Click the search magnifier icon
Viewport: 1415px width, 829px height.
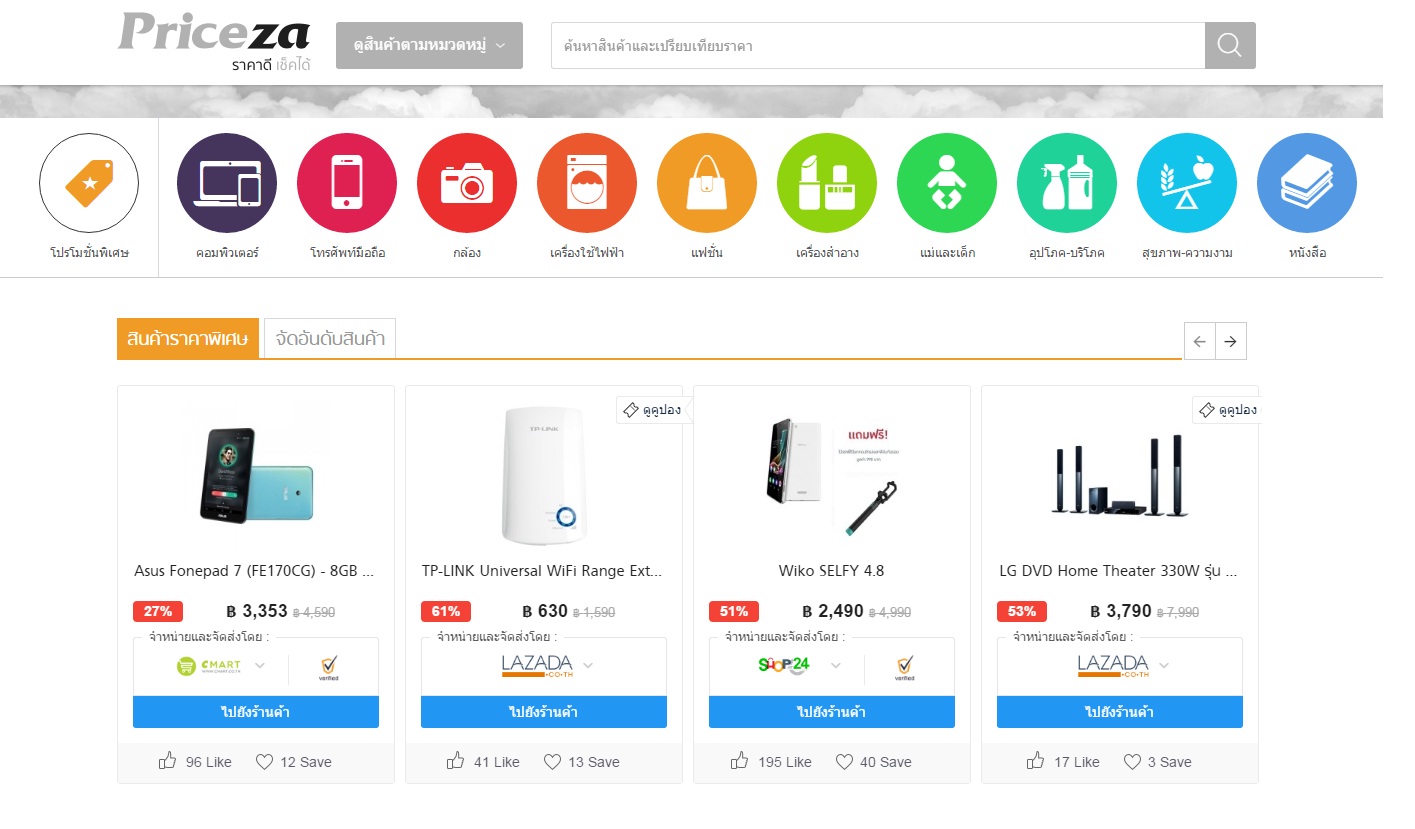[1229, 45]
